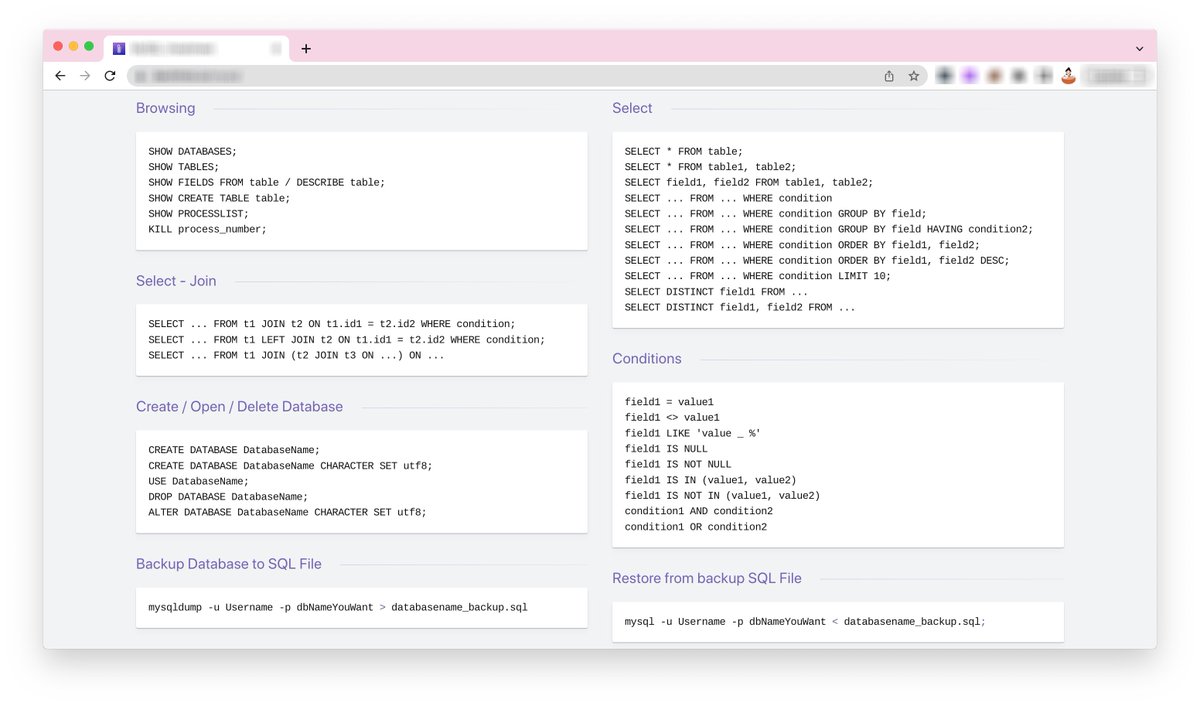Bookmark the page with the star icon
The width and height of the screenshot is (1200, 706).
tap(914, 76)
